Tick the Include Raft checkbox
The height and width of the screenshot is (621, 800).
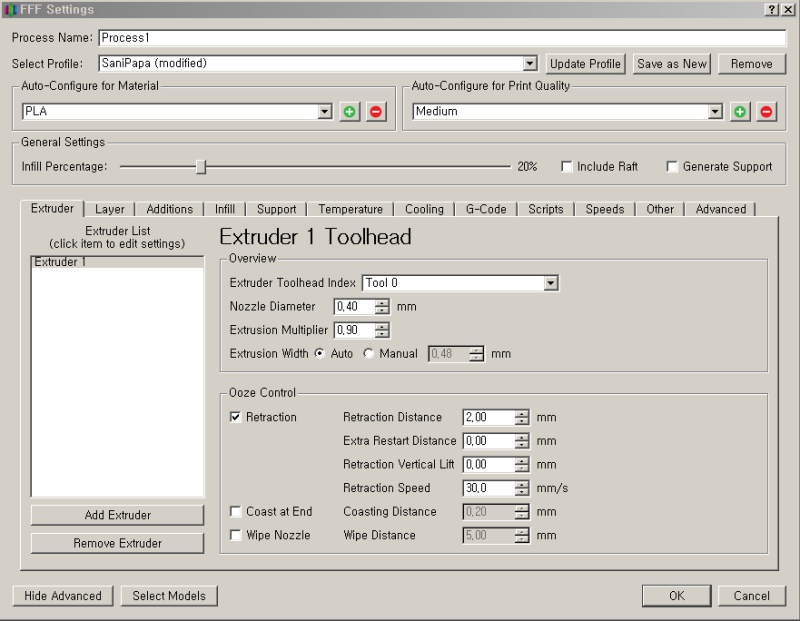[x=566, y=166]
